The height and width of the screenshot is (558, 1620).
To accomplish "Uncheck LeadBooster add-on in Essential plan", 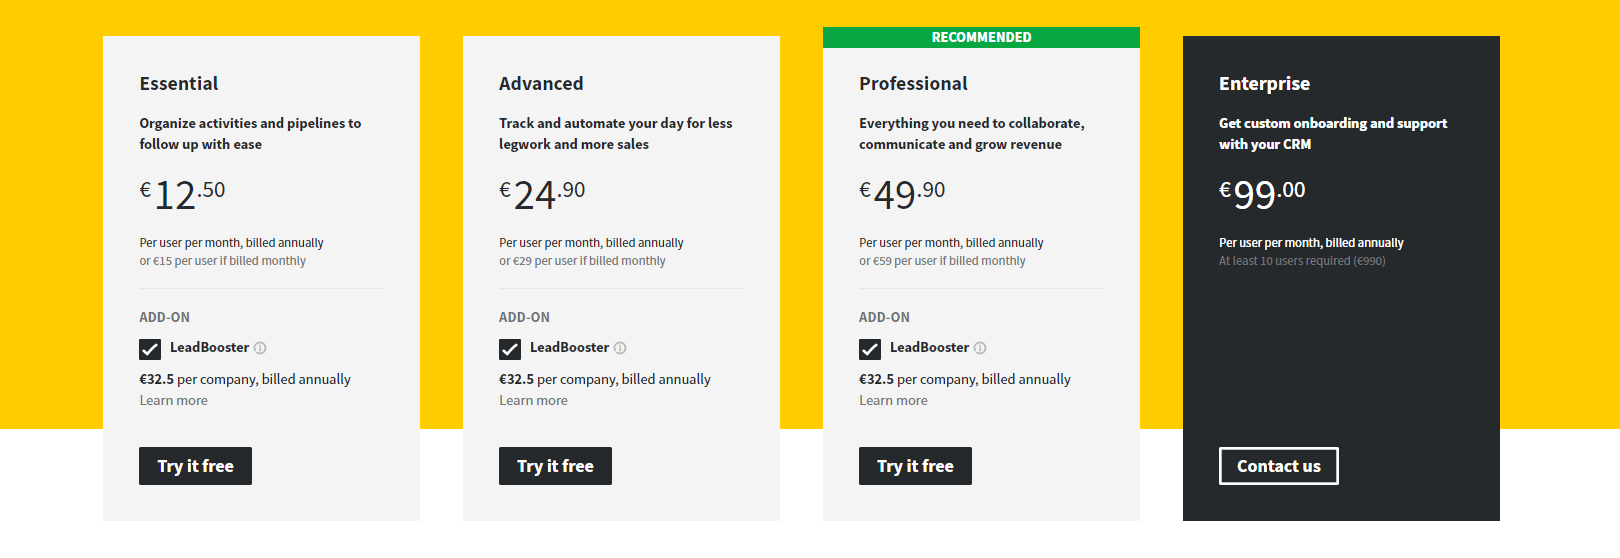I will (x=150, y=349).
